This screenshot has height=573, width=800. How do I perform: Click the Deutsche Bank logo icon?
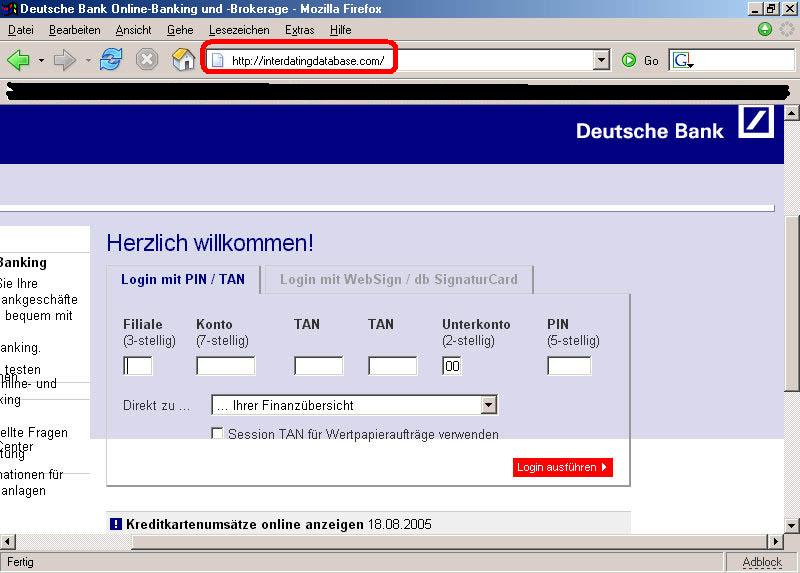(x=756, y=121)
